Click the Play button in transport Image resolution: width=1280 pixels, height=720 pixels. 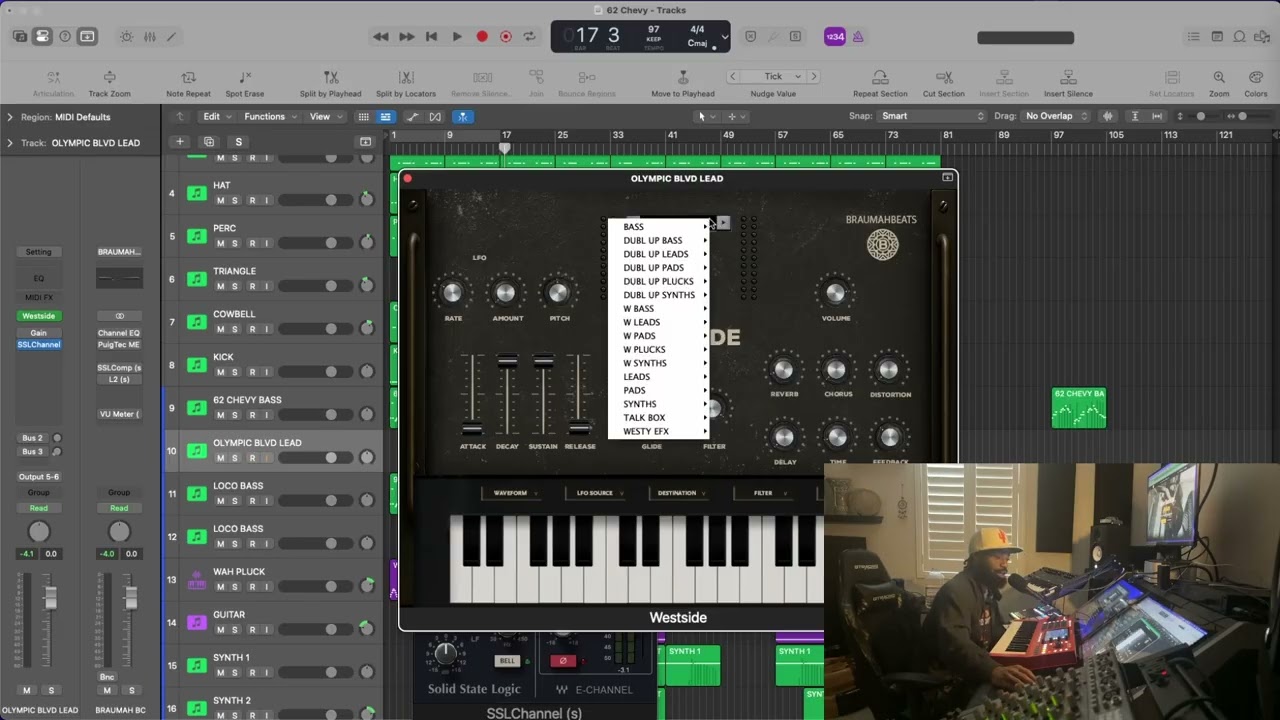coord(457,37)
